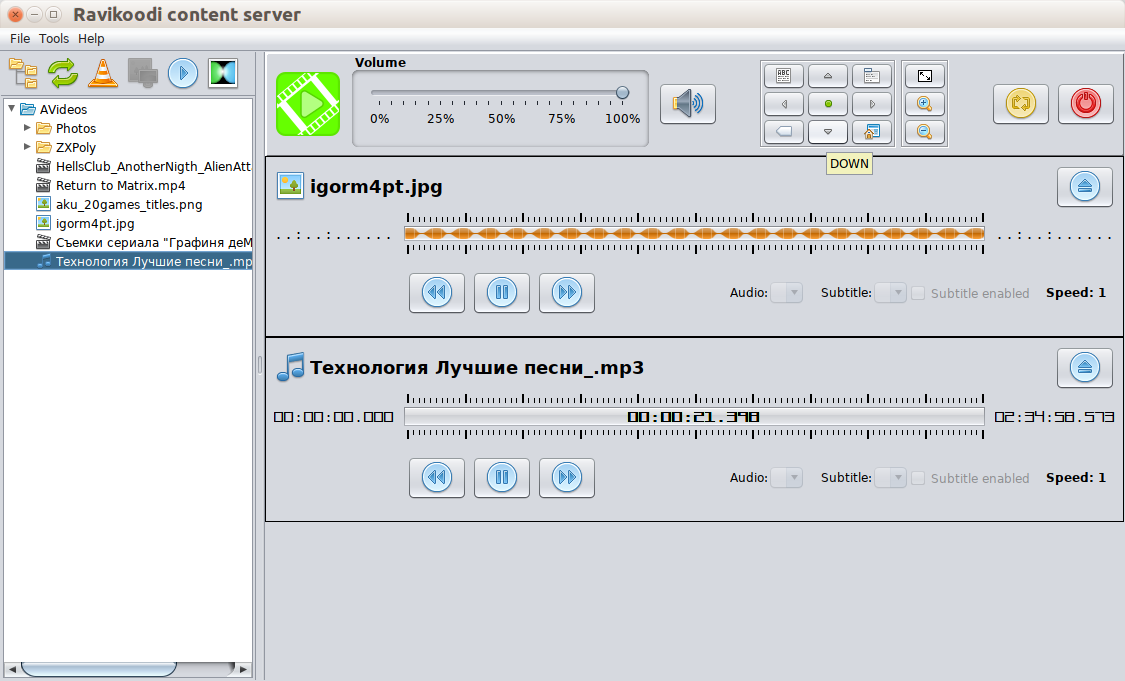The image size is (1125, 681).
Task: Select the ZXPoly folder label
Action: [x=76, y=147]
